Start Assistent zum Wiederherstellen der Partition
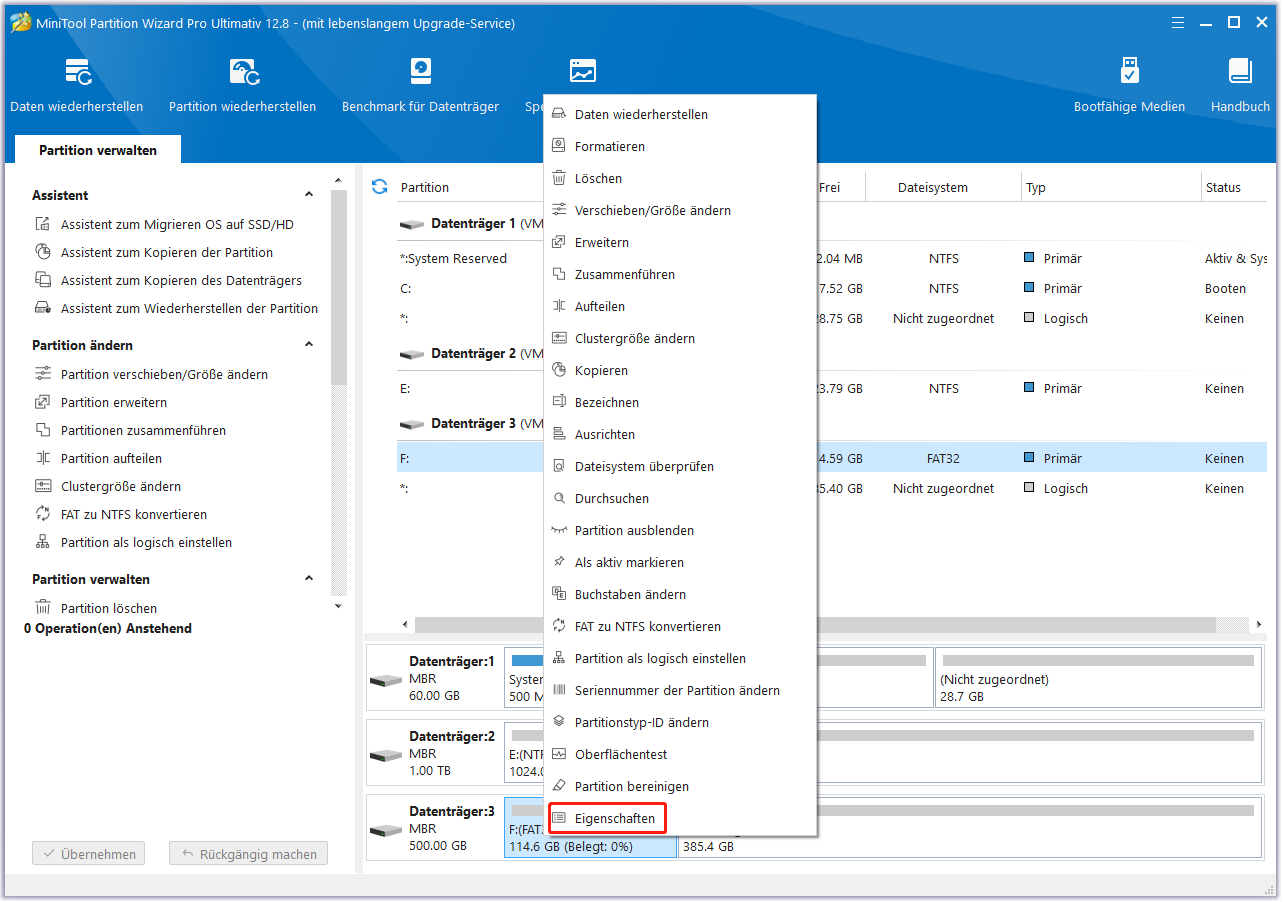The width and height of the screenshot is (1284, 902). tap(189, 309)
